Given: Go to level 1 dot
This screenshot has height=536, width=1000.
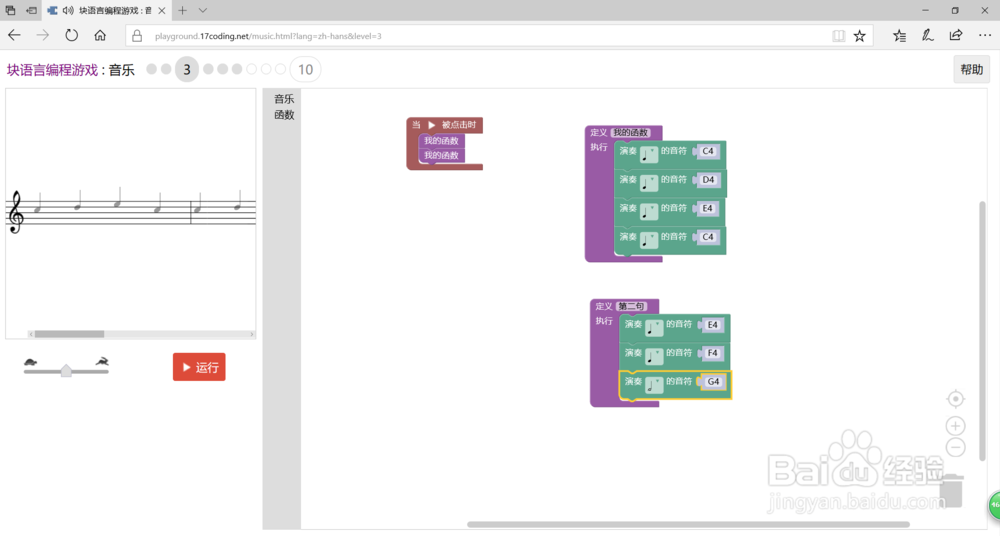Looking at the screenshot, I should [x=151, y=69].
